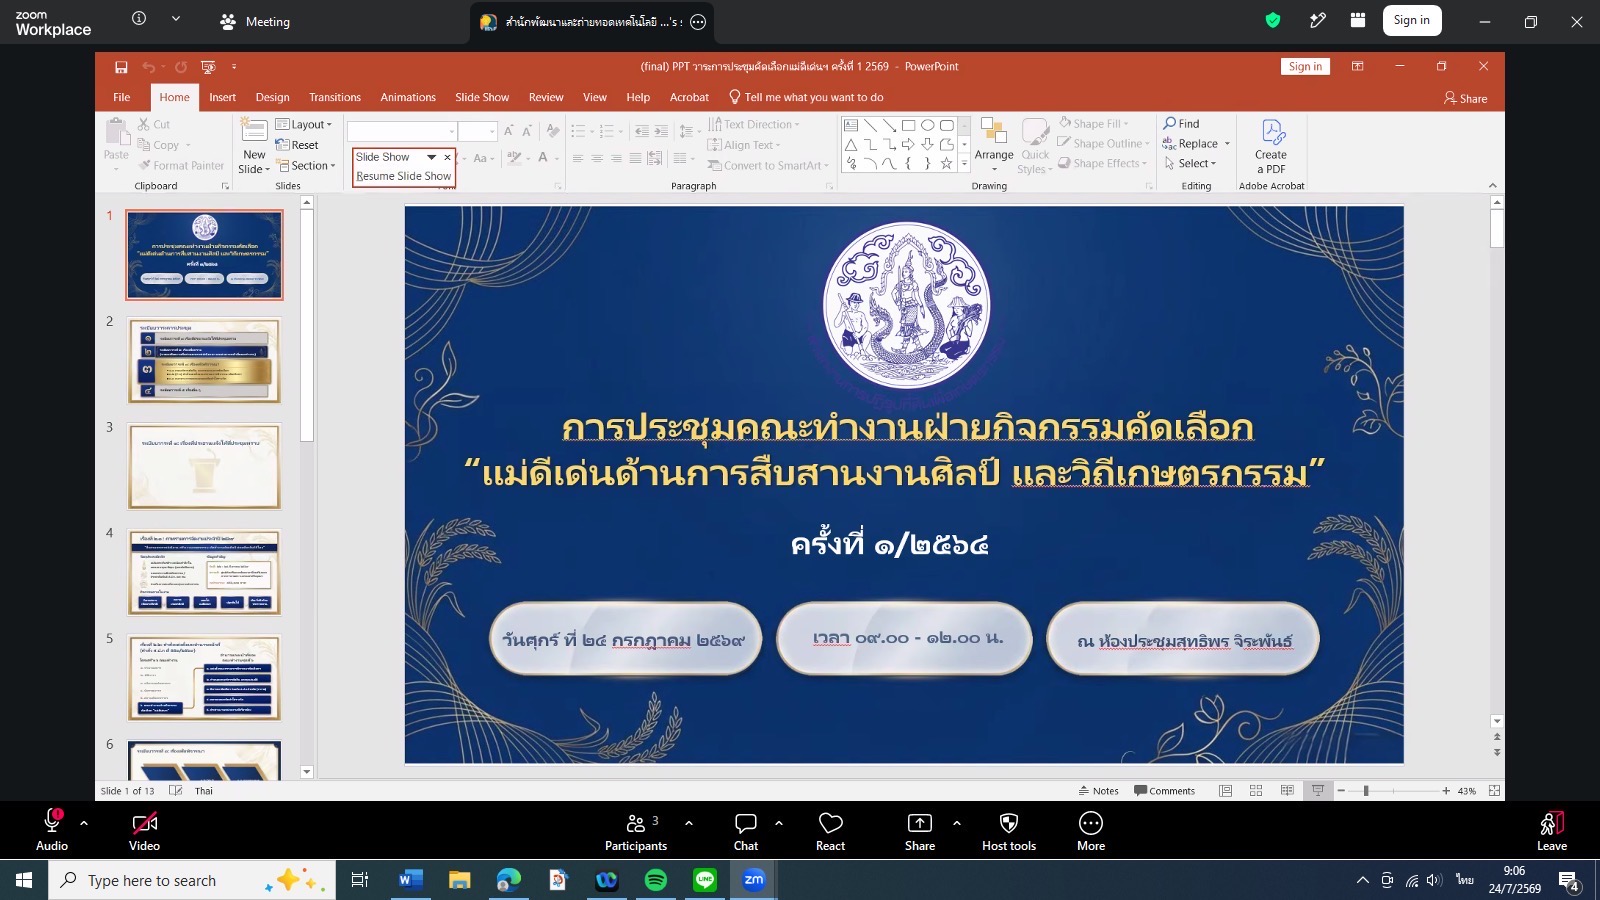Click the Increase List Level icon

point(661,131)
